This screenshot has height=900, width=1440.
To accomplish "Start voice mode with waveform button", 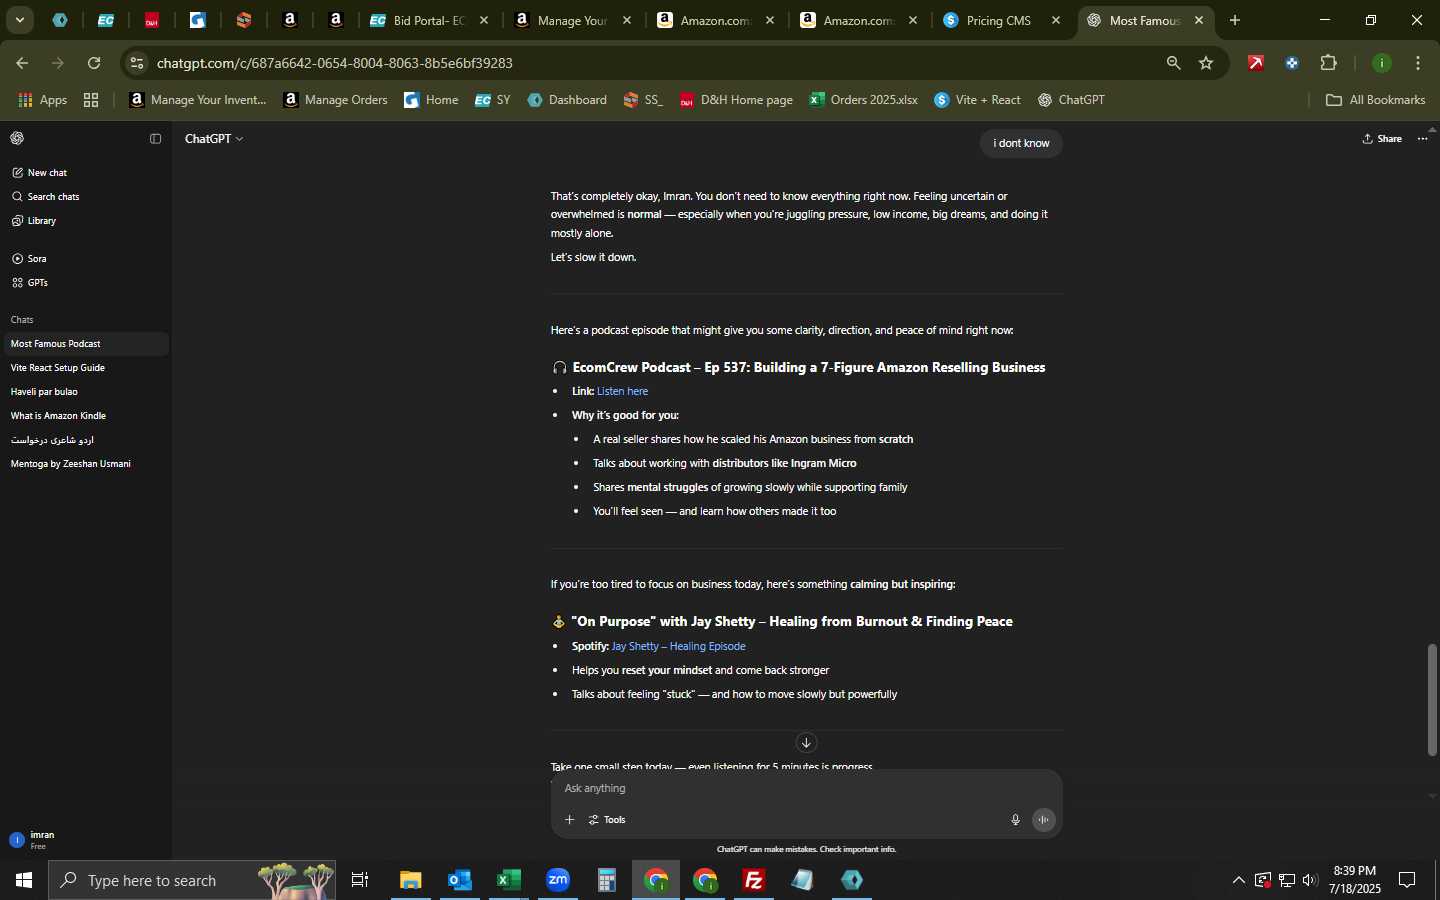I will [1043, 820].
